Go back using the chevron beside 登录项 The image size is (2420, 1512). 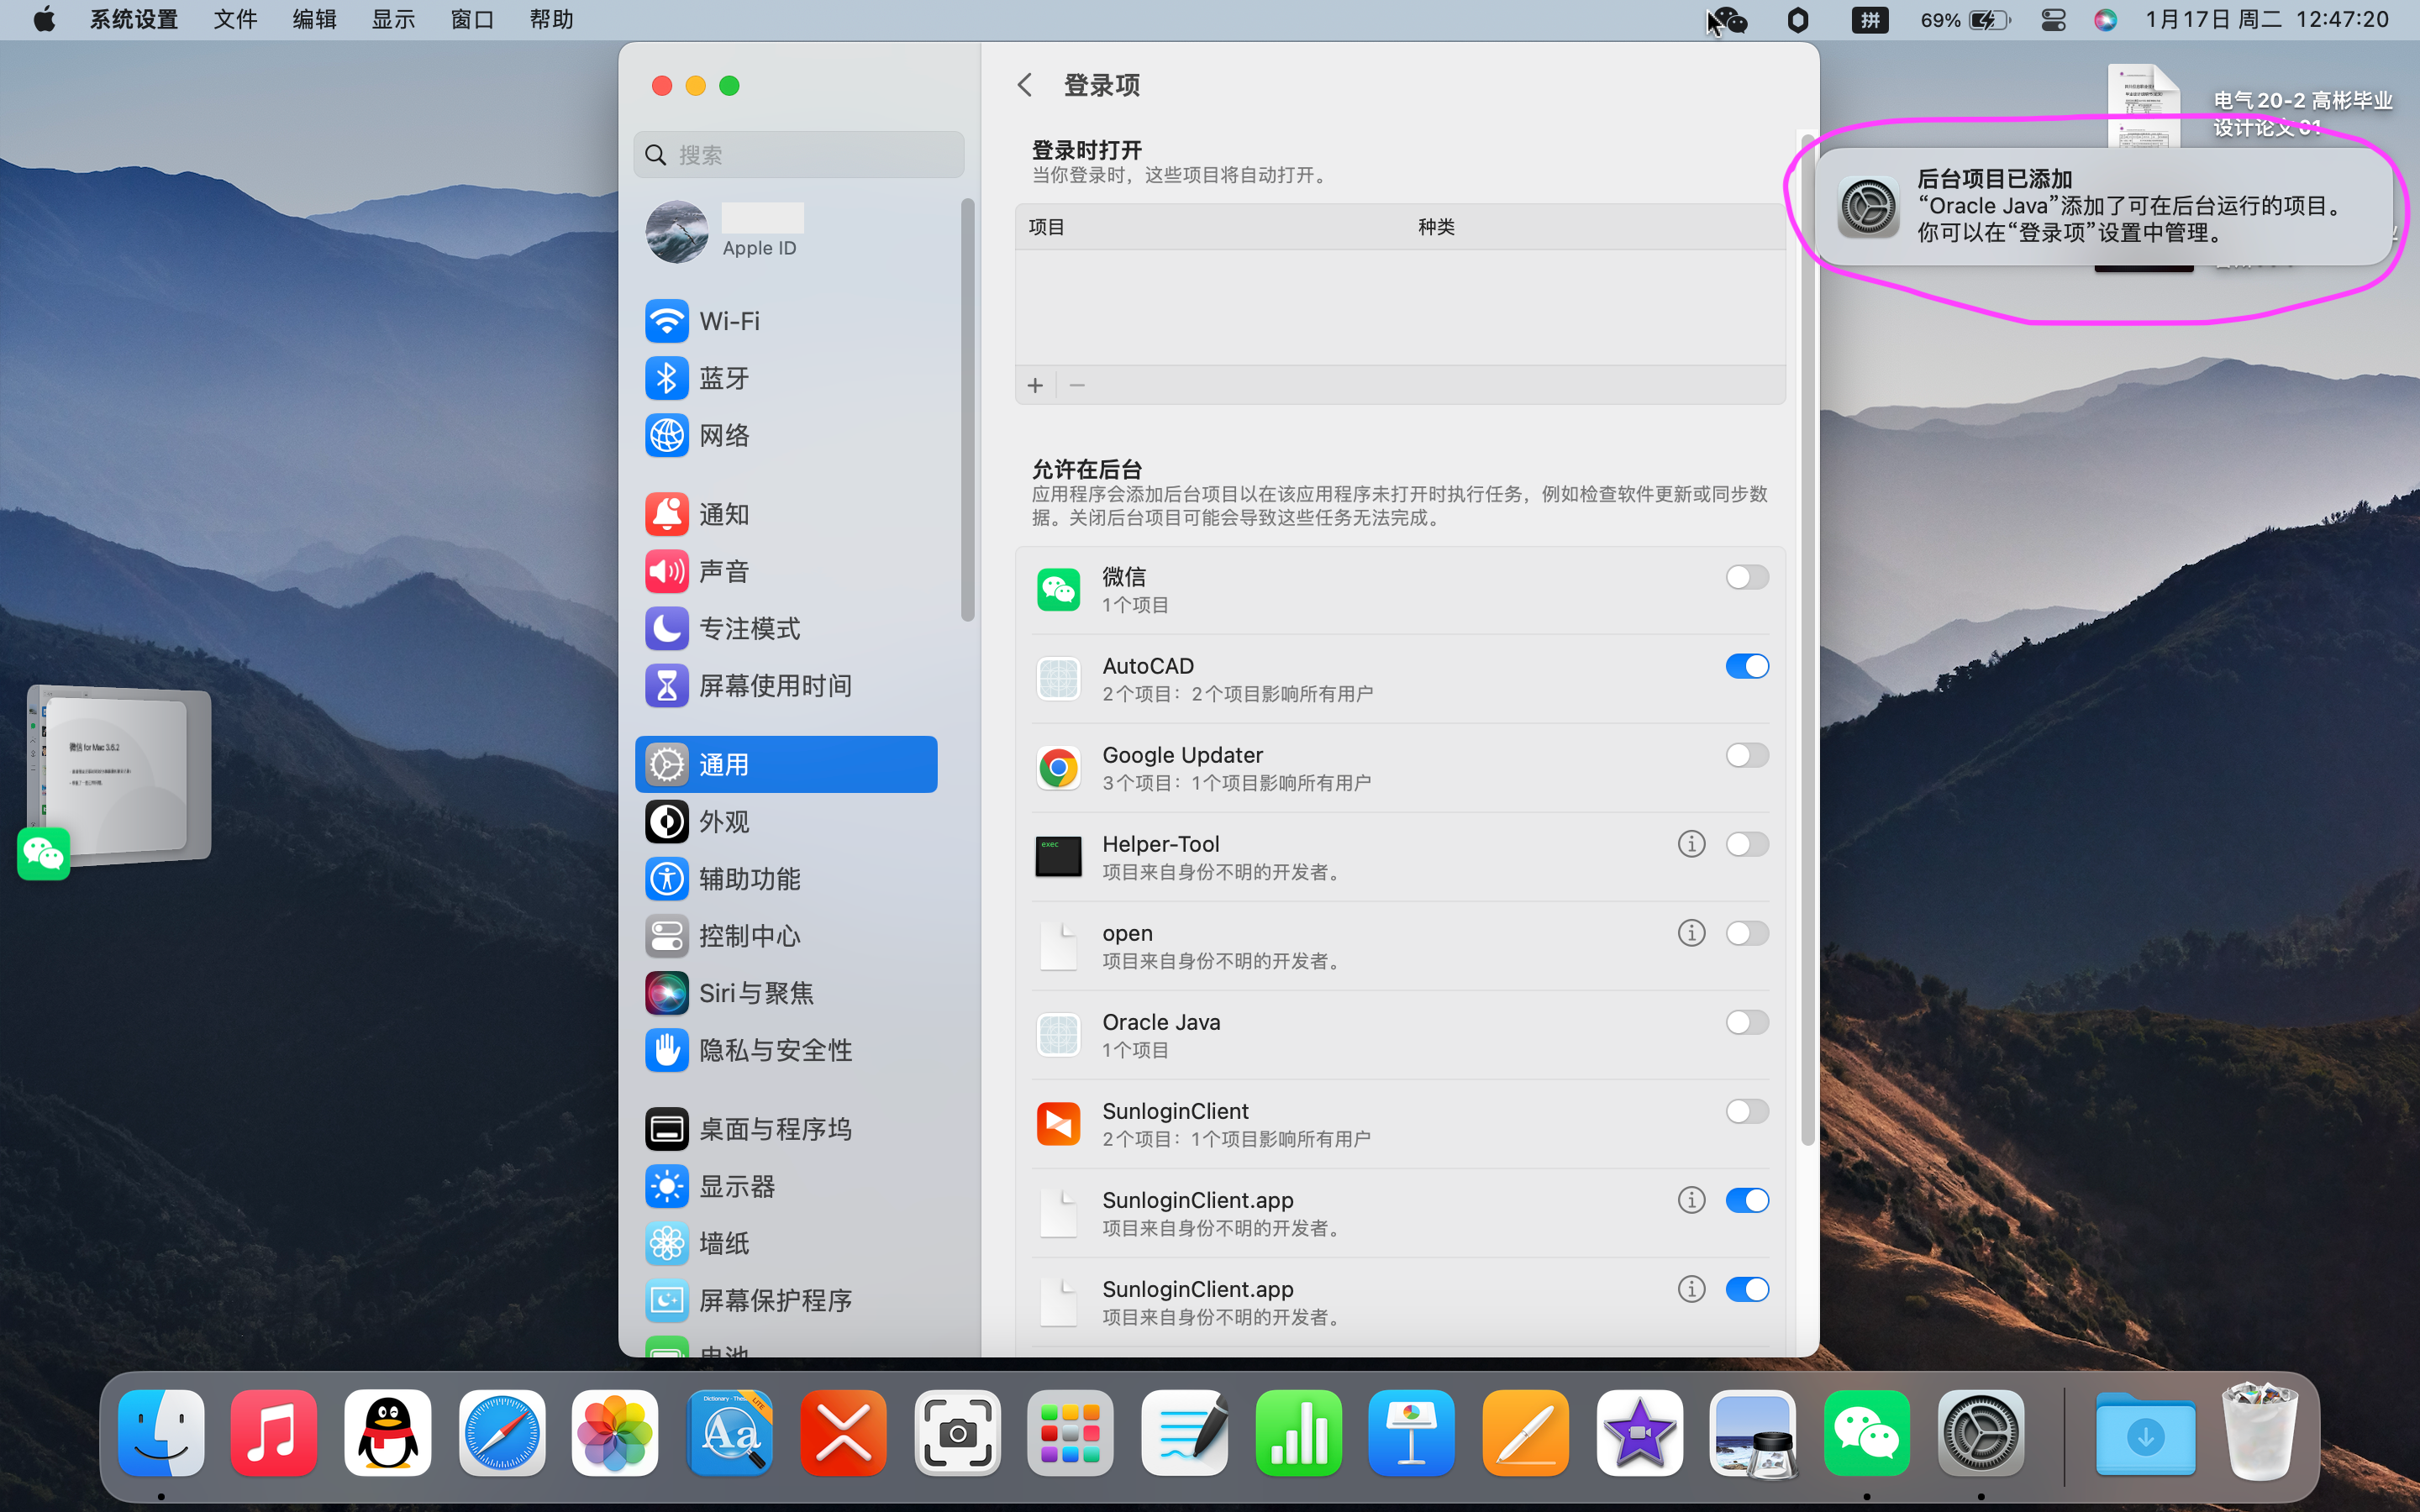pos(1025,85)
